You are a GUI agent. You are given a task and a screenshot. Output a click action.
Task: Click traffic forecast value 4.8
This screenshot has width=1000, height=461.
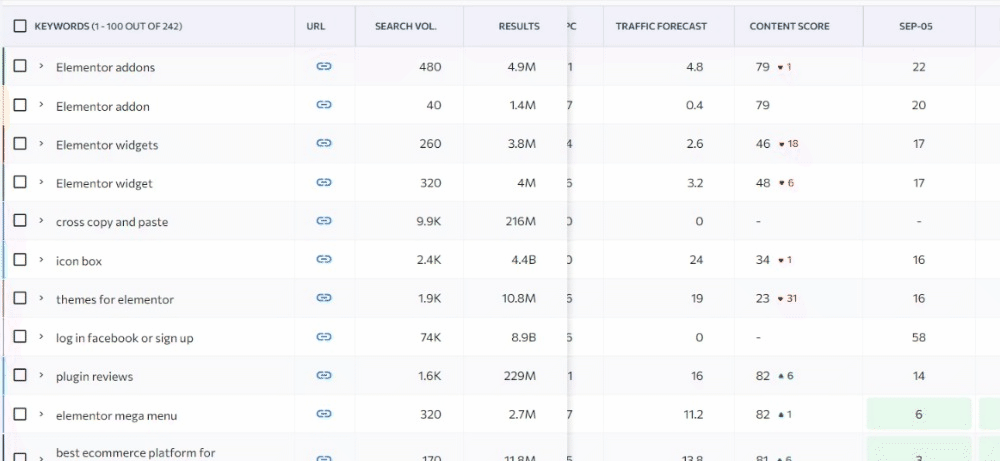click(x=695, y=66)
